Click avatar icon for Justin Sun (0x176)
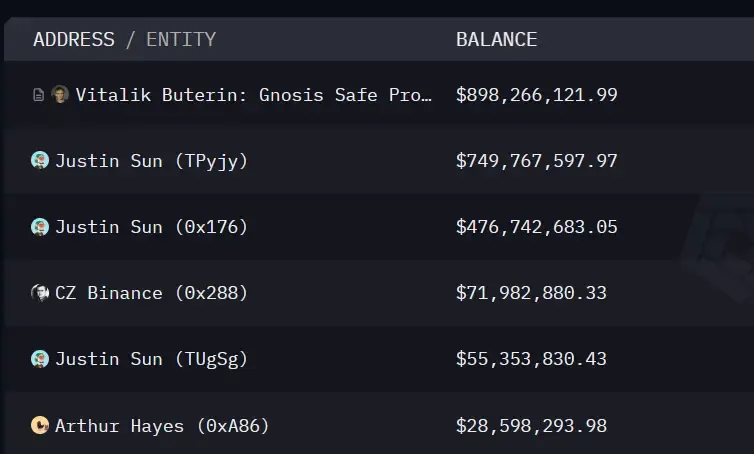The width and height of the screenshot is (754, 454). tap(40, 227)
